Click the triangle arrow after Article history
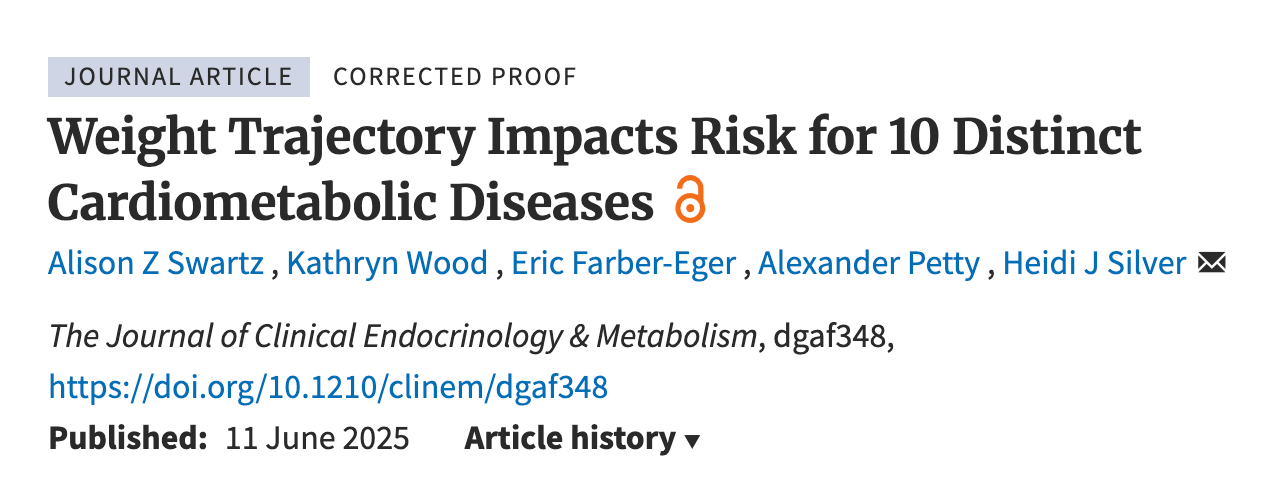The width and height of the screenshot is (1284, 492). tap(692, 442)
